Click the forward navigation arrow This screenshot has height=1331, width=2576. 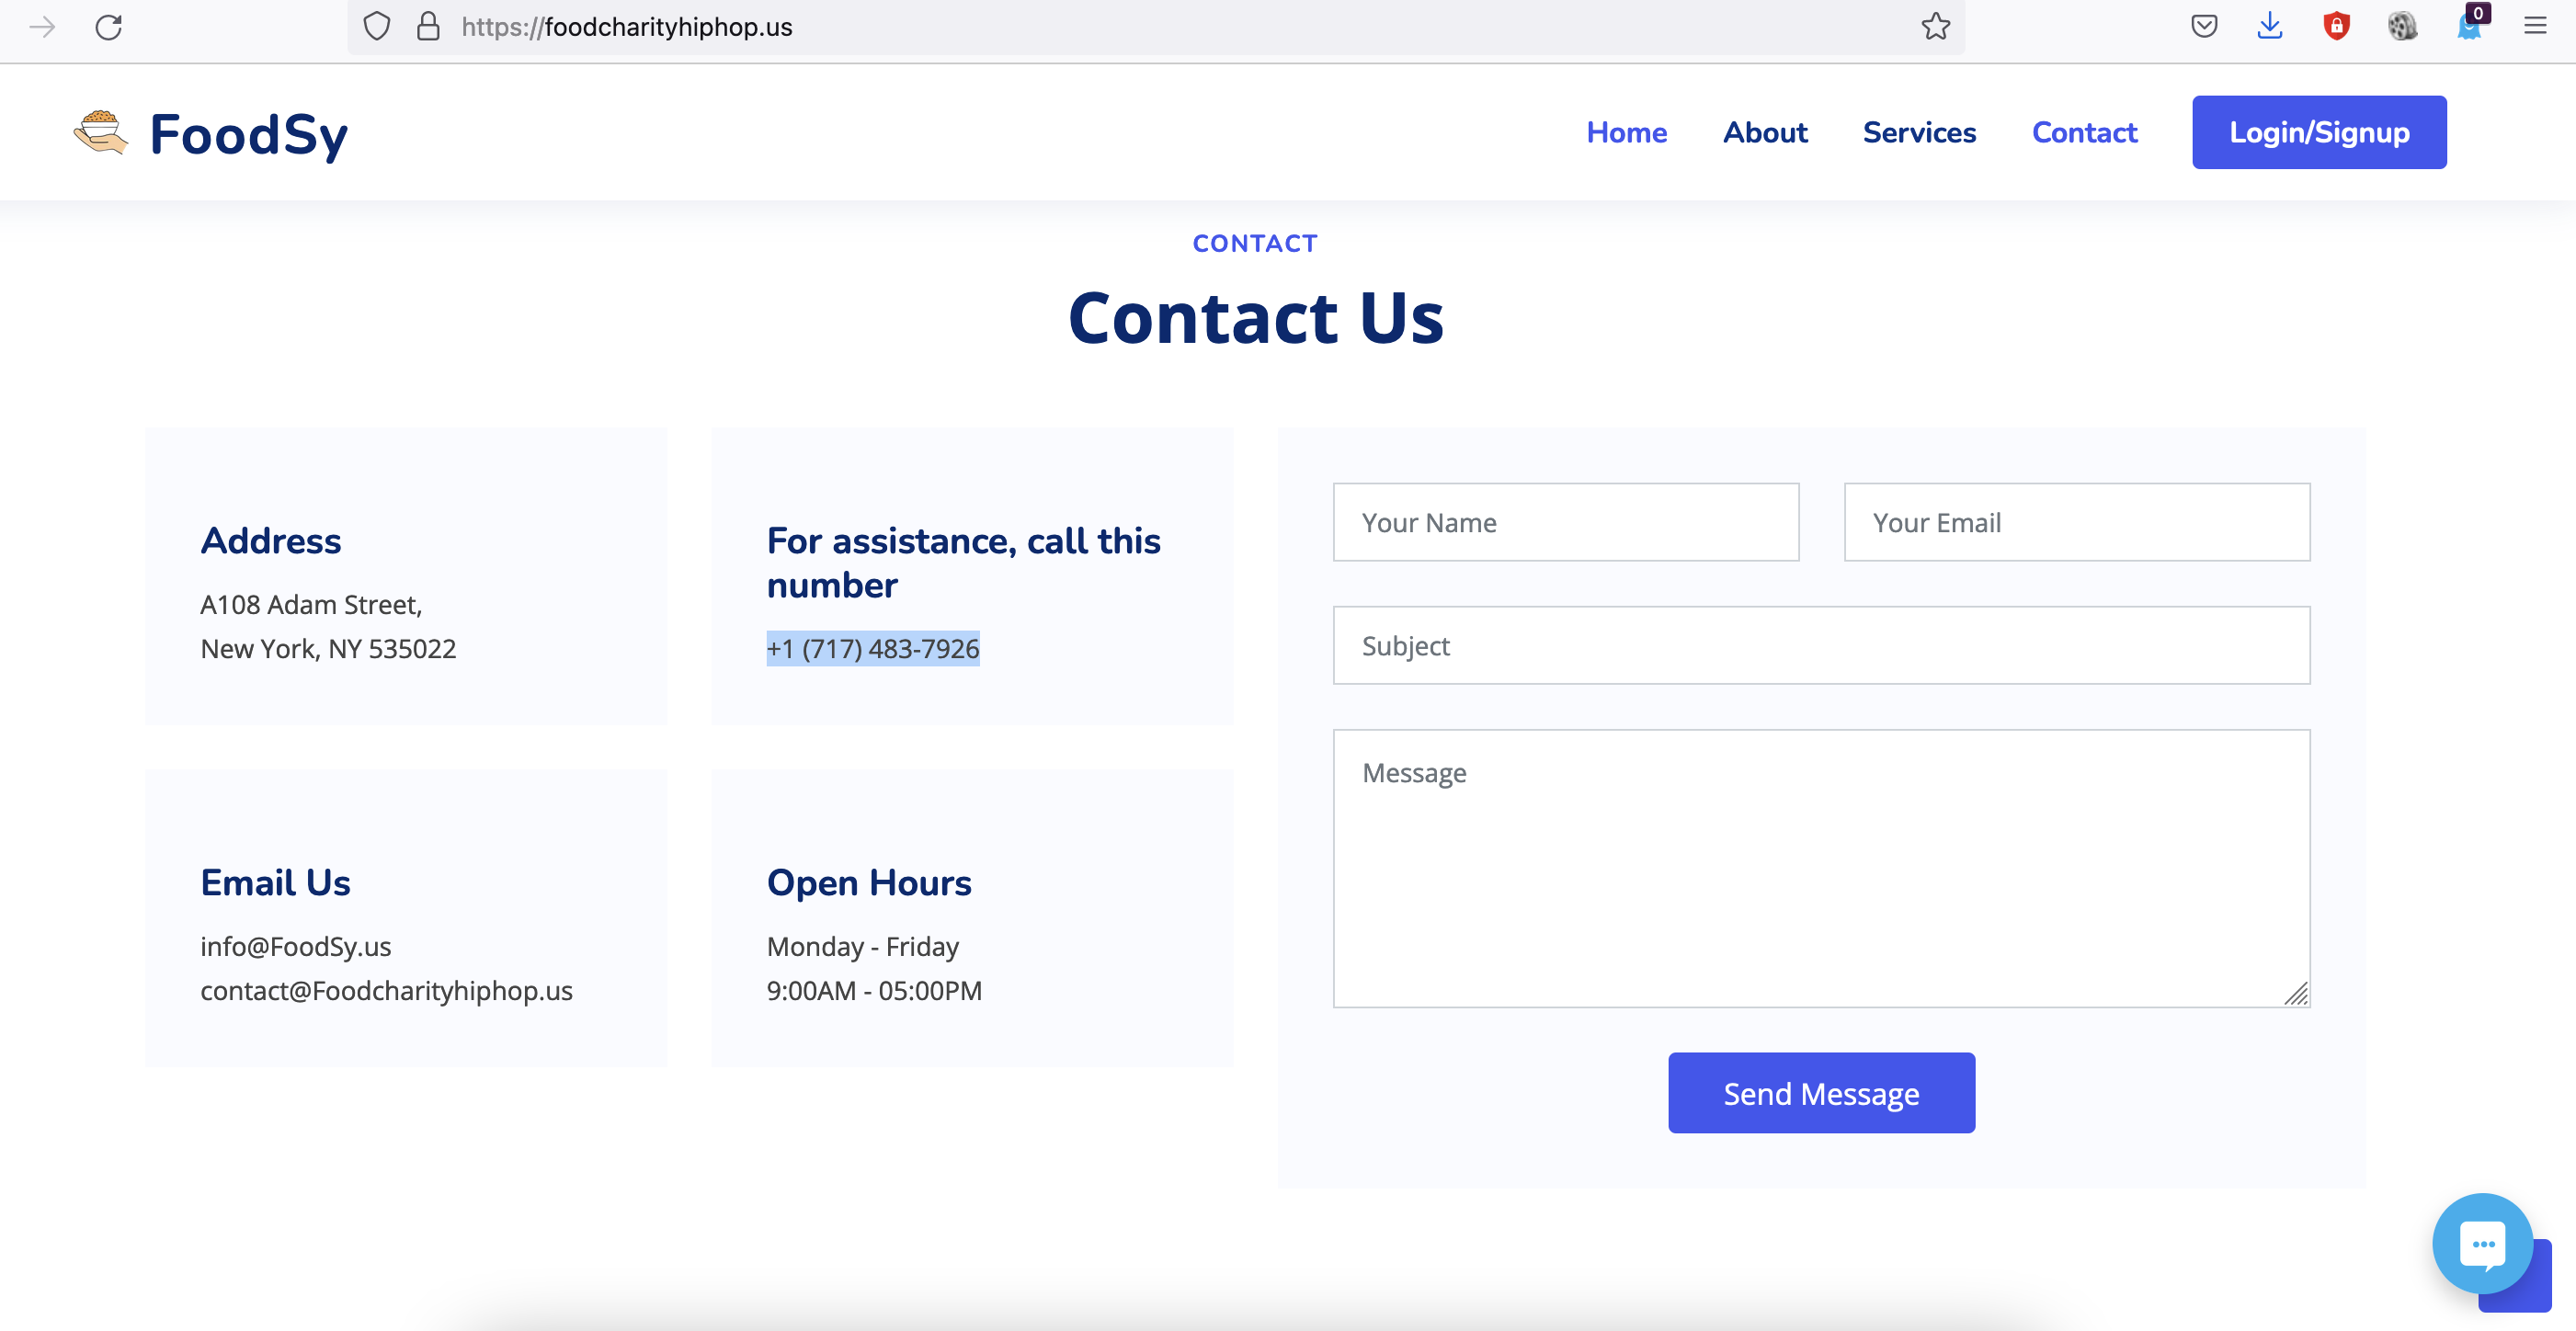coord(42,27)
